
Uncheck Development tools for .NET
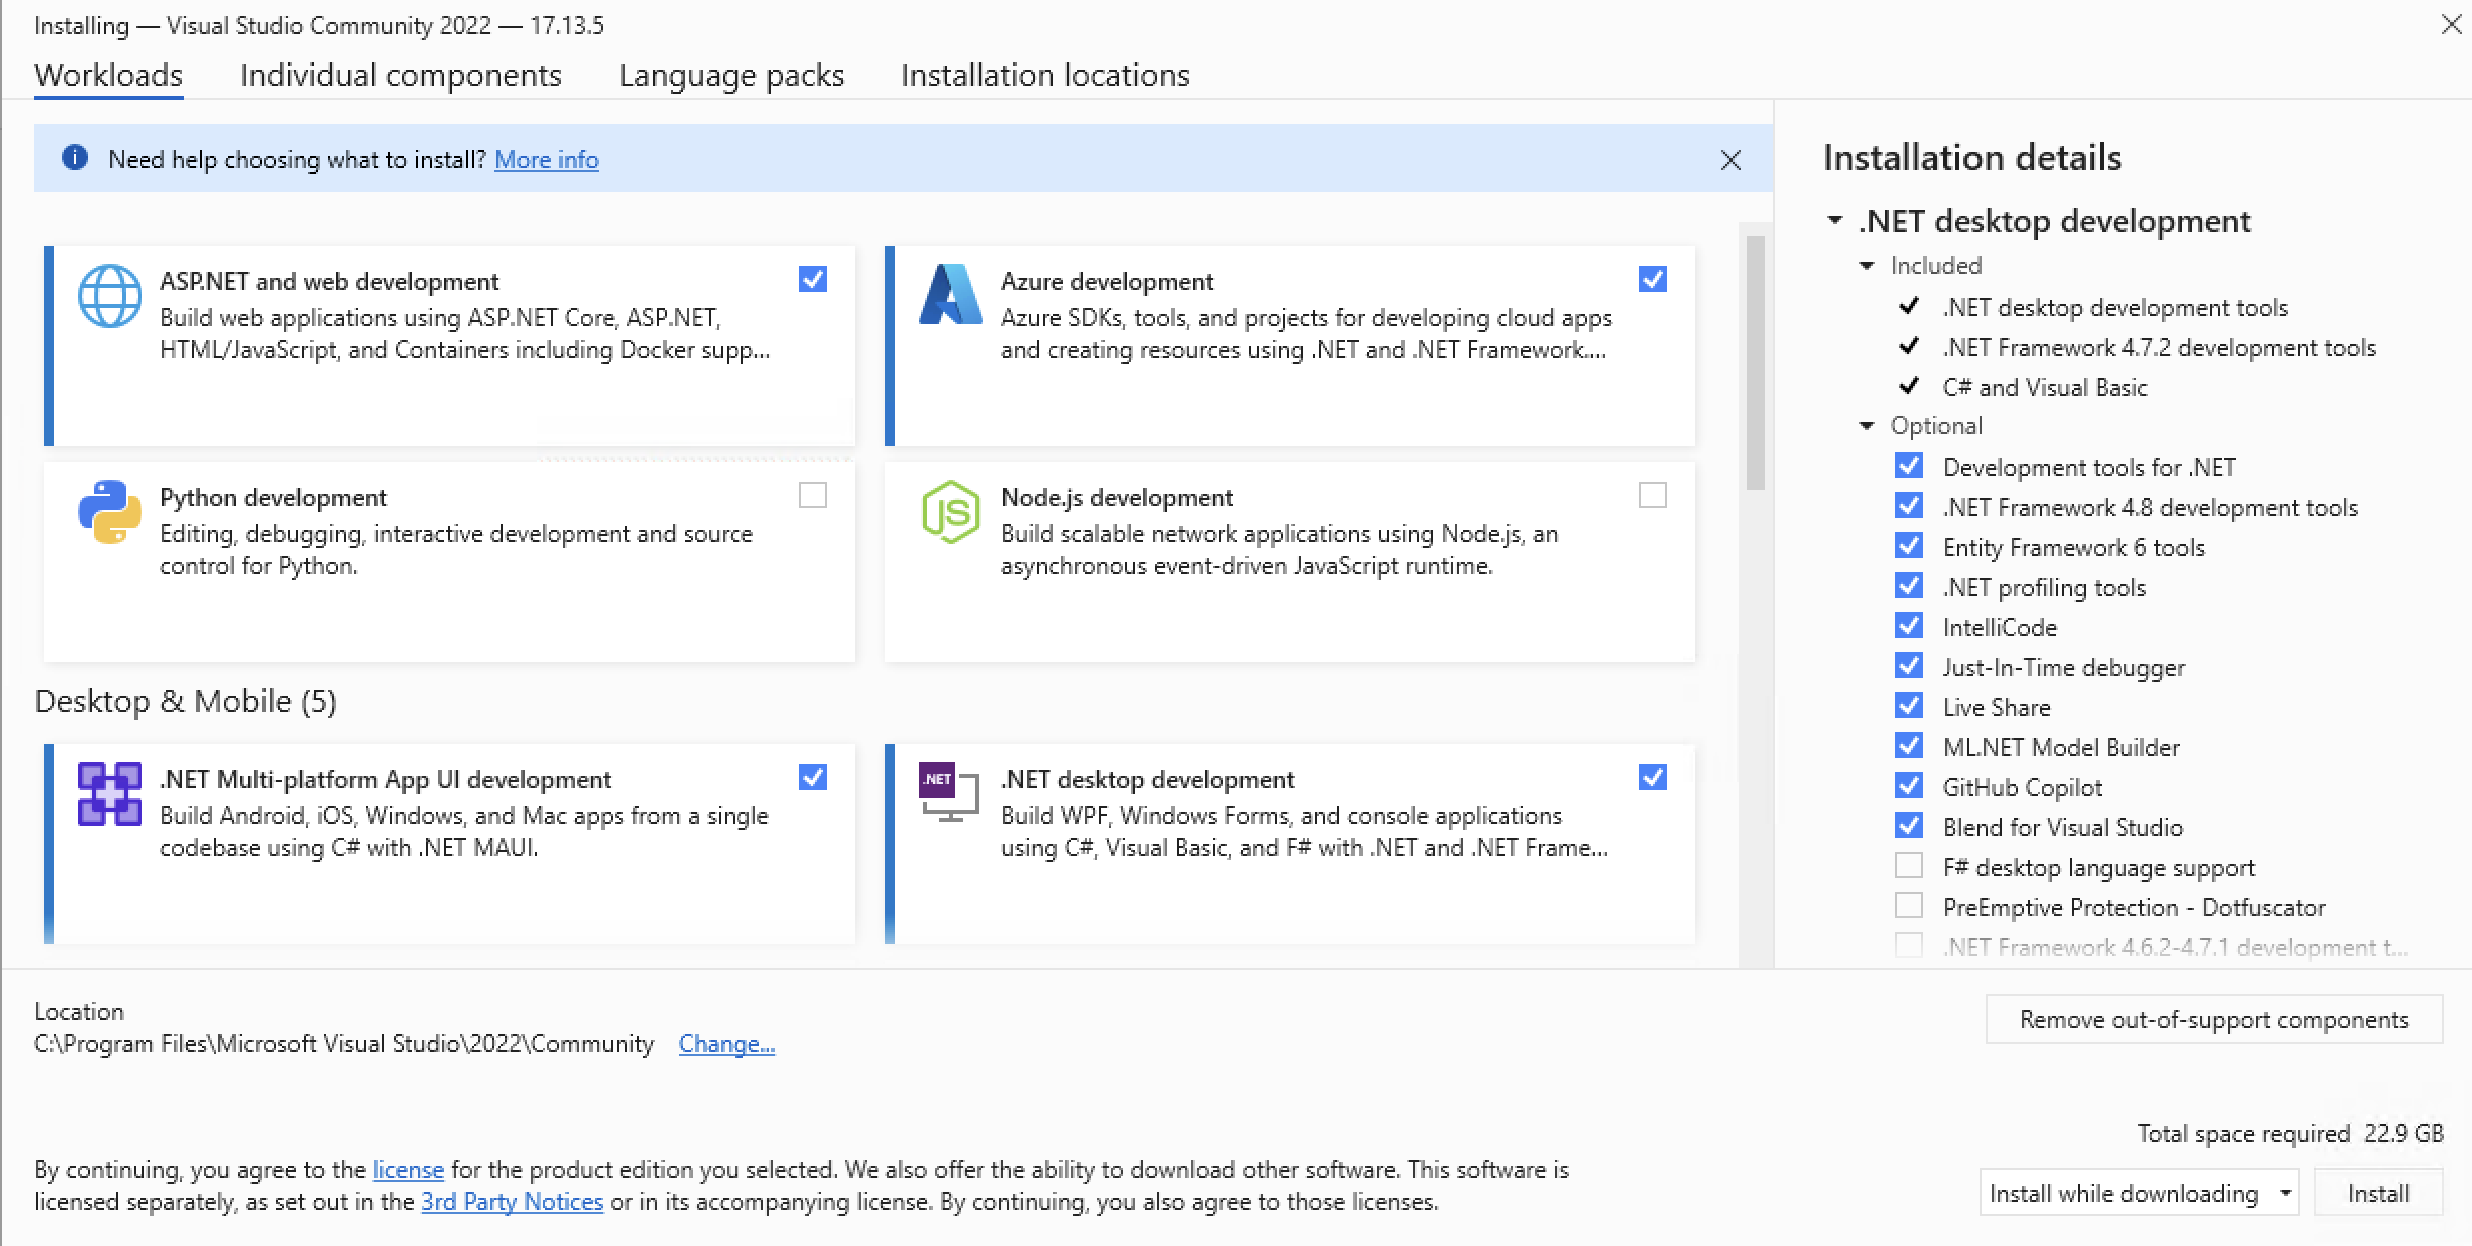(1909, 466)
